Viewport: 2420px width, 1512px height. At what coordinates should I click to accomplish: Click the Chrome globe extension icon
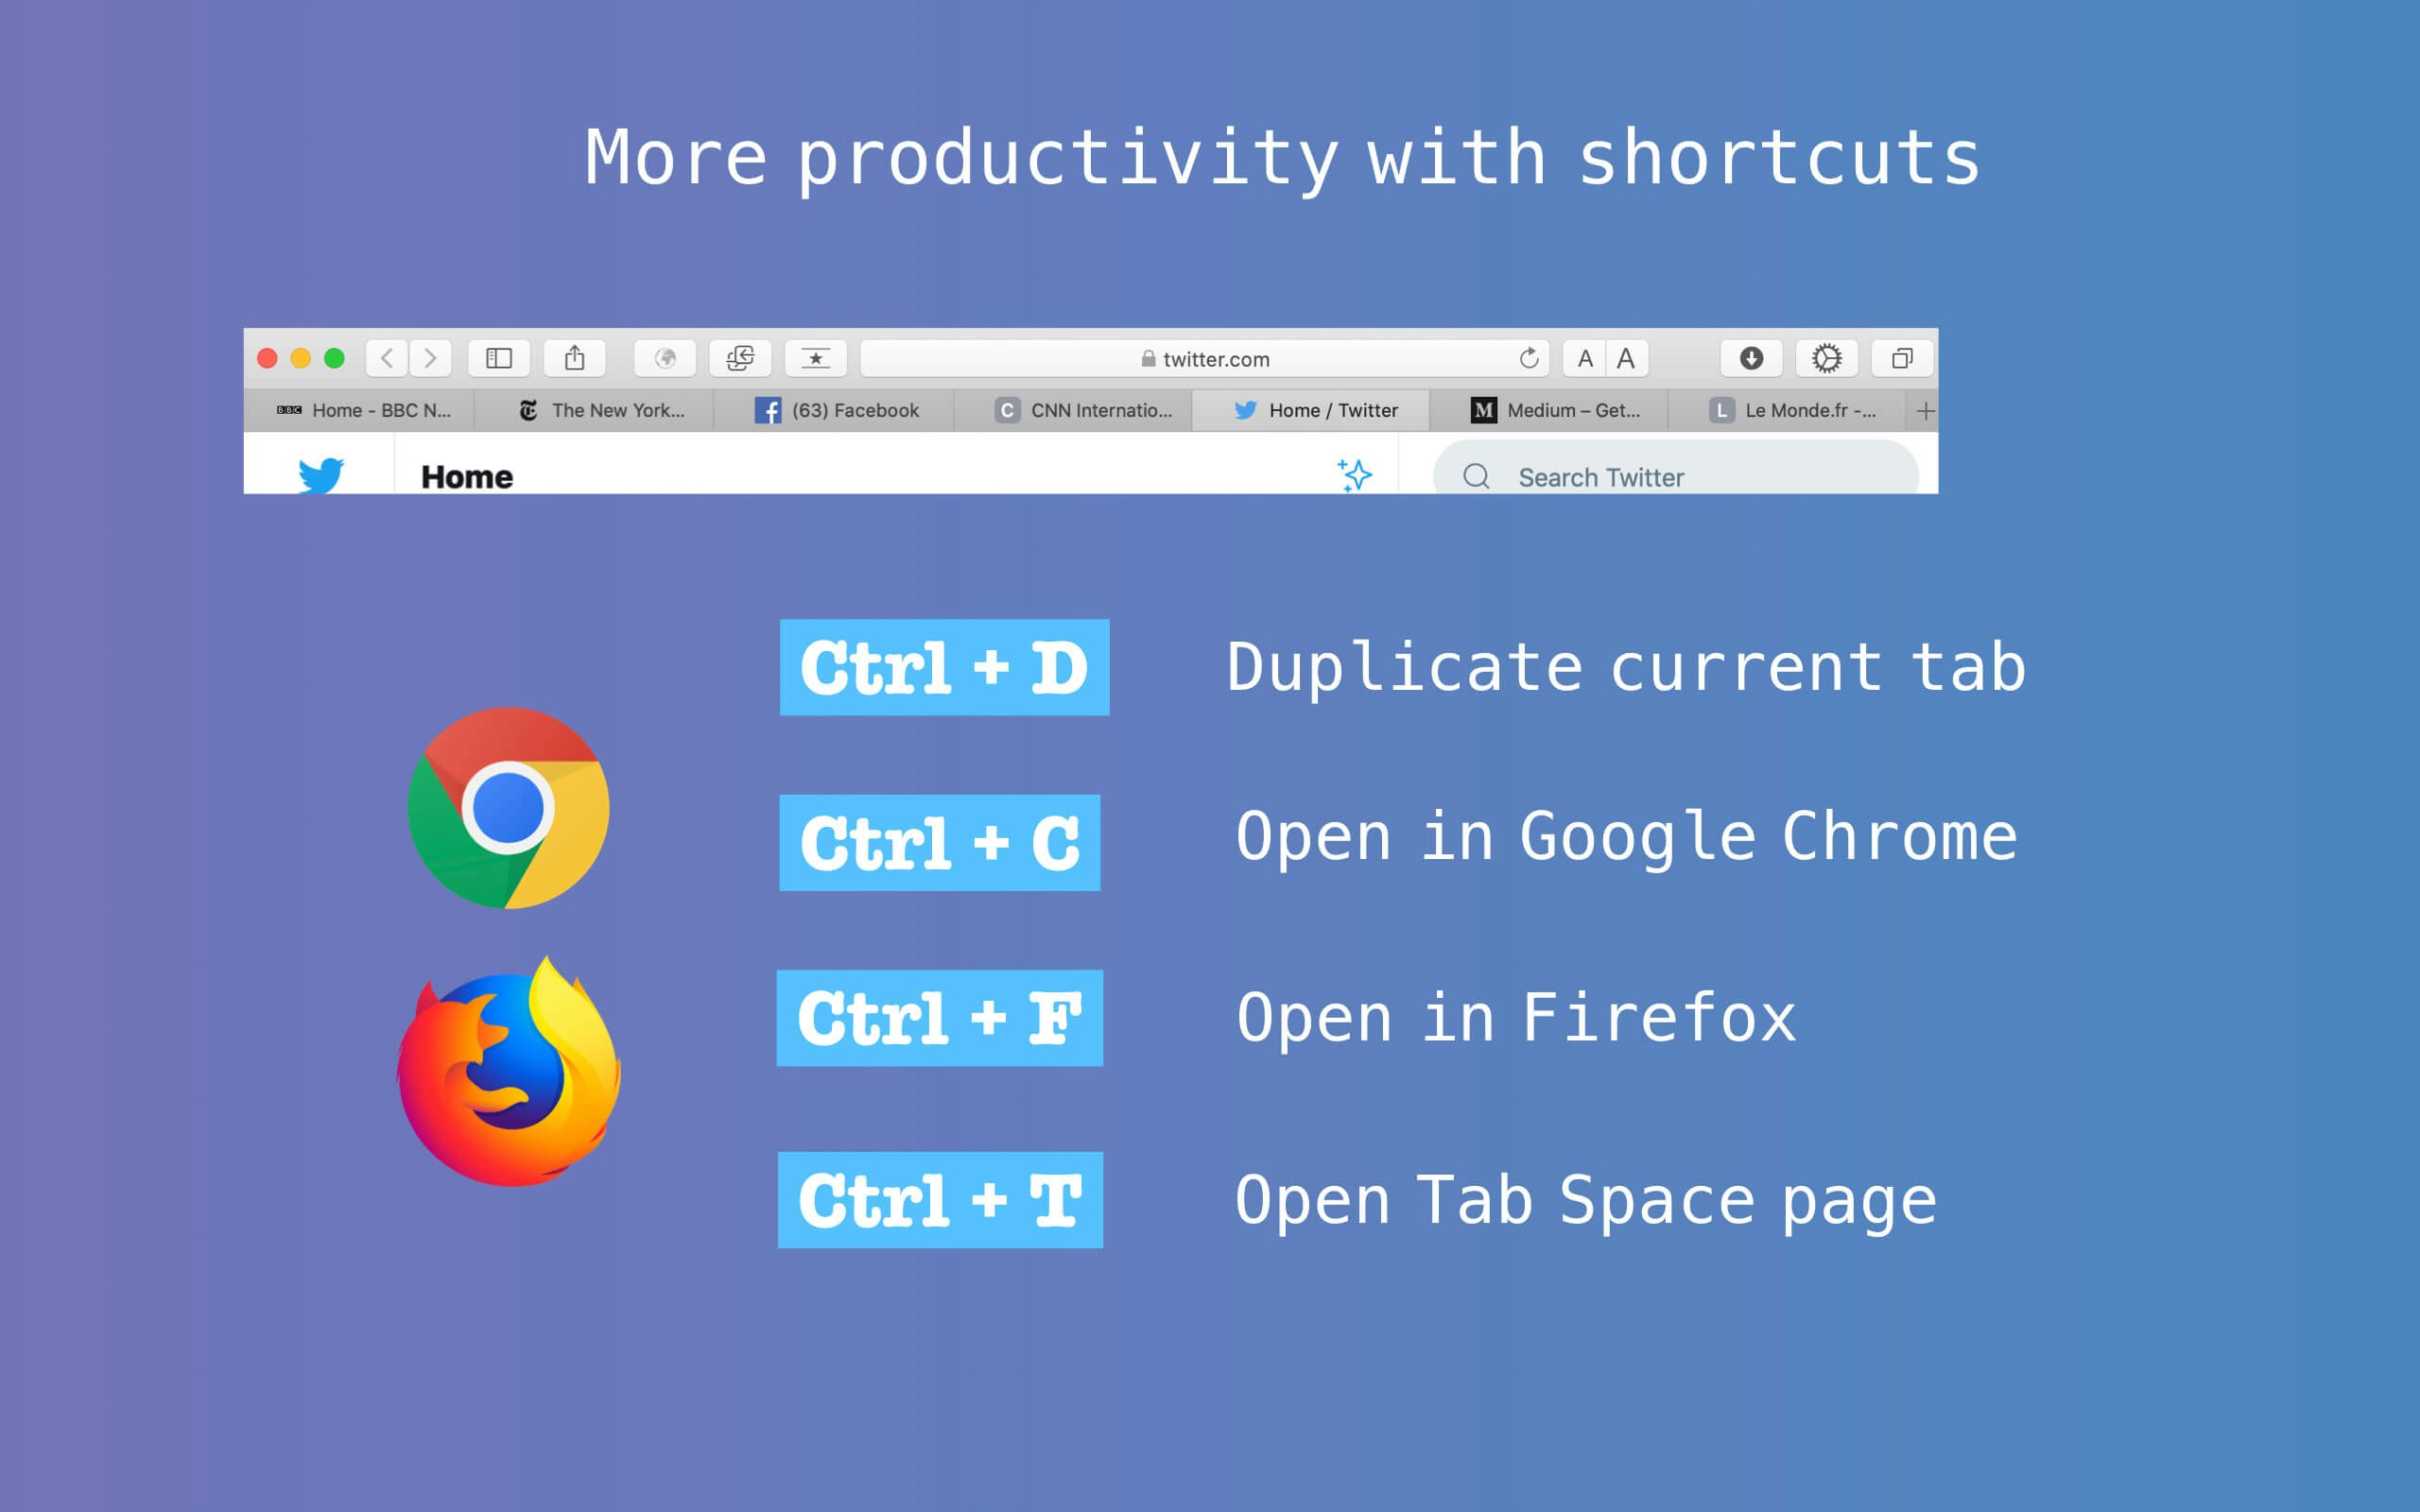click(665, 358)
